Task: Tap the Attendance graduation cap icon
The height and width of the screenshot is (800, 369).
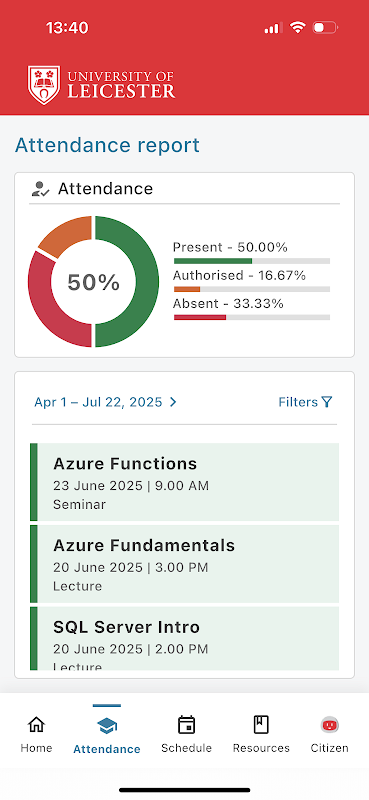Action: point(107,726)
